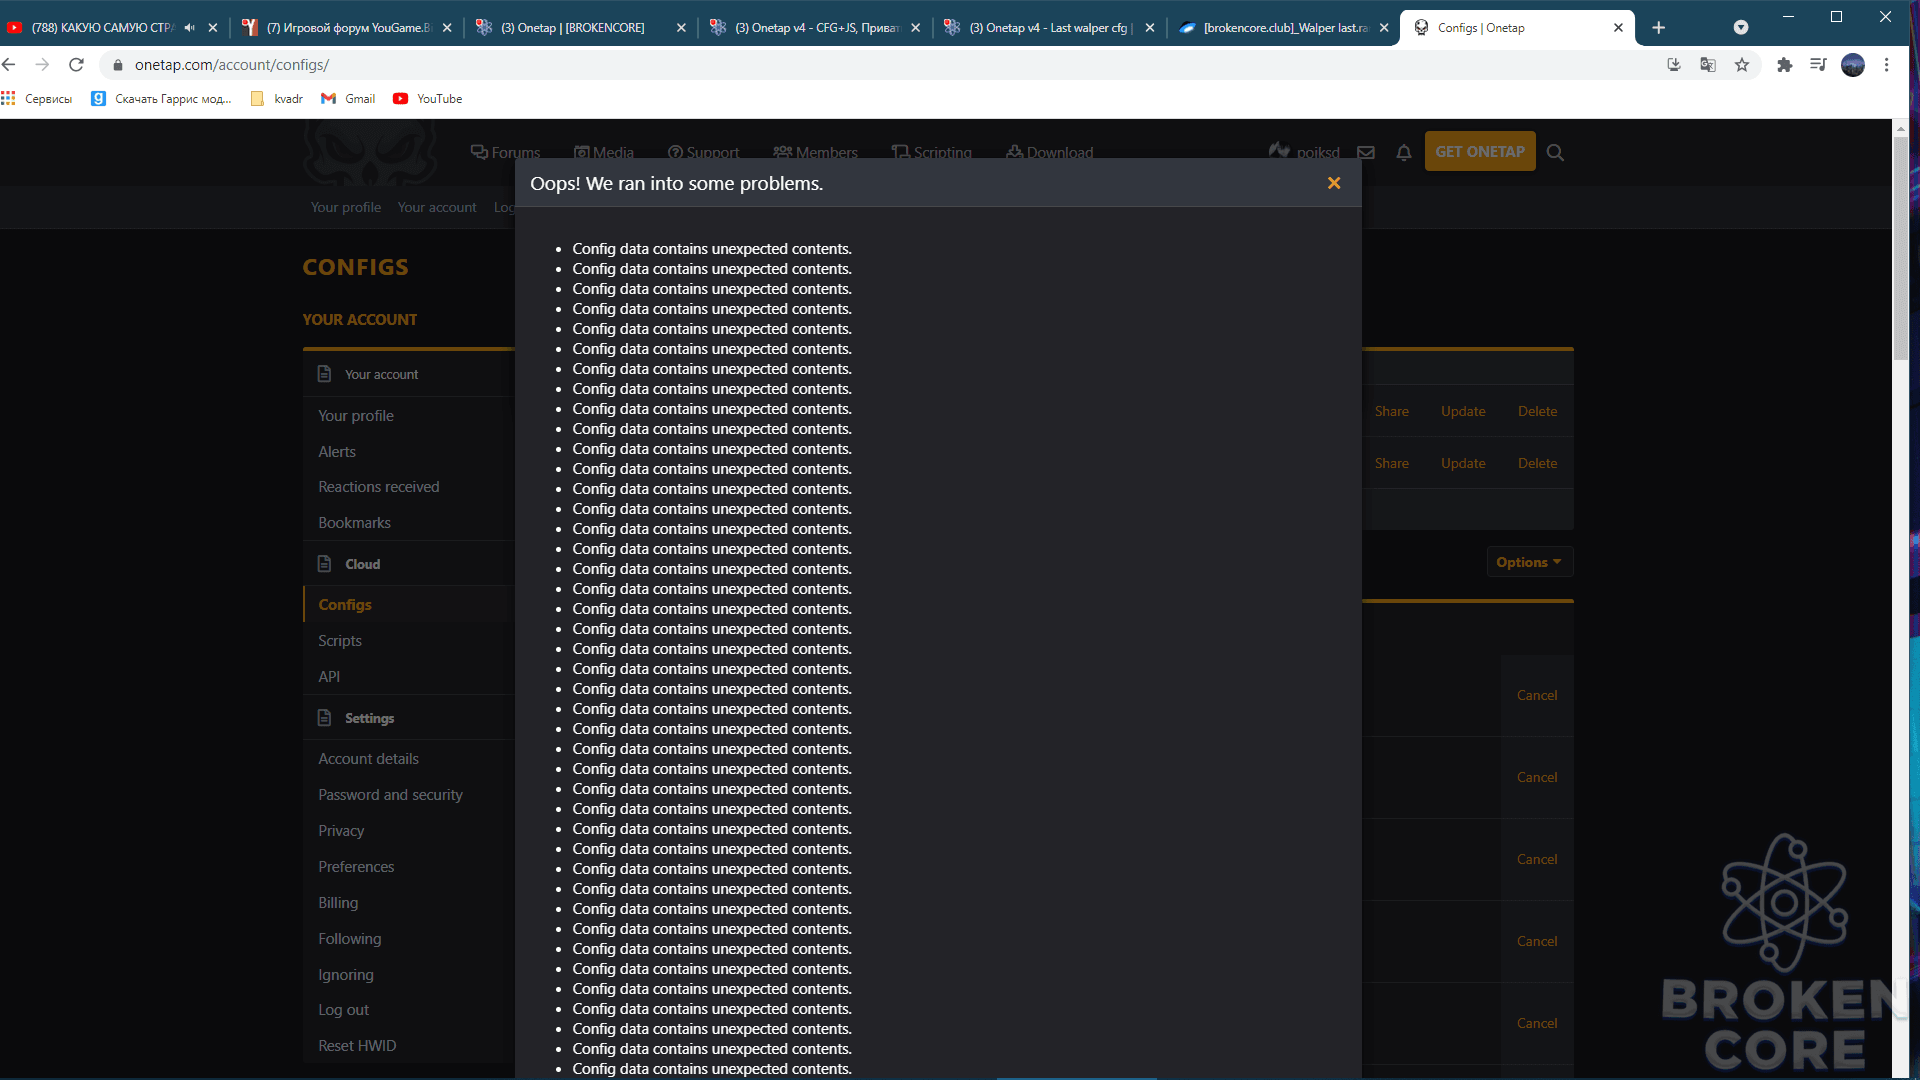
Task: Expand the Options dropdown
Action: tap(1529, 562)
